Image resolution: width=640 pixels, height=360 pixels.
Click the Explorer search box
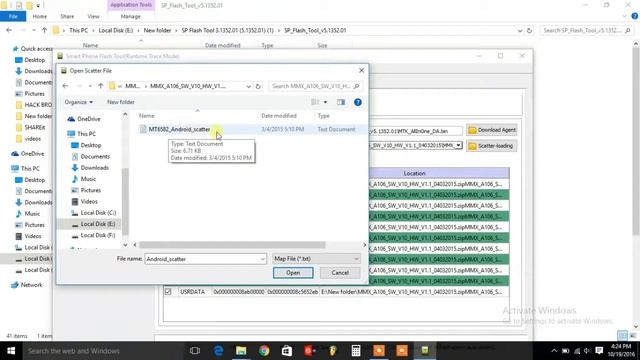coord(587,31)
